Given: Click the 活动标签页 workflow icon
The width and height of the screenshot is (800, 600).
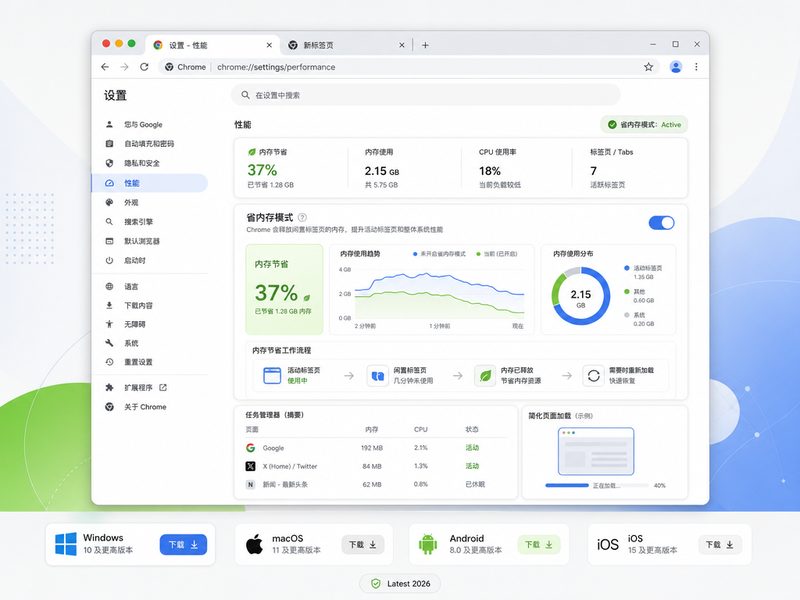Looking at the screenshot, I should (272, 376).
